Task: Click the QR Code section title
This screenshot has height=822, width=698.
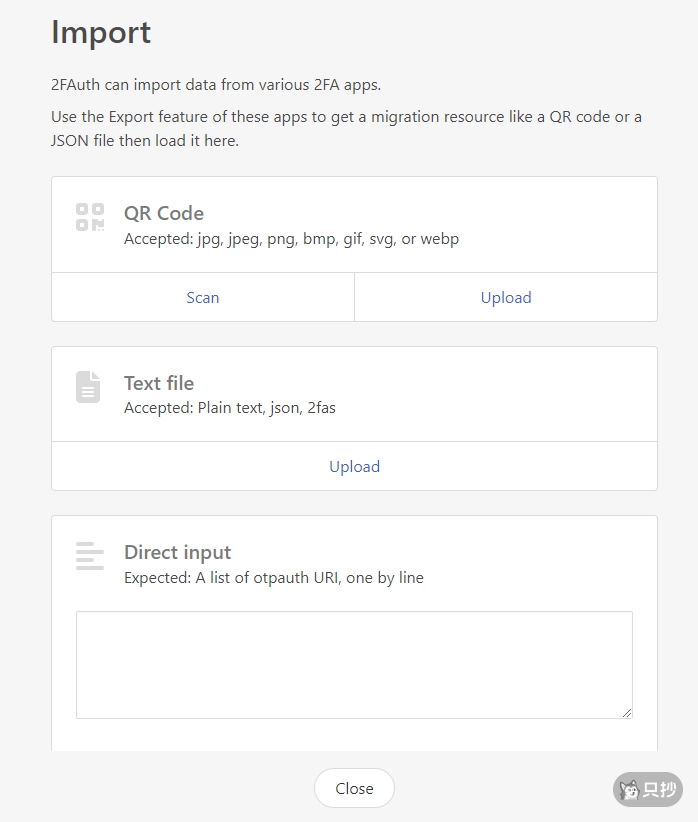Action: pyautogui.click(x=164, y=213)
